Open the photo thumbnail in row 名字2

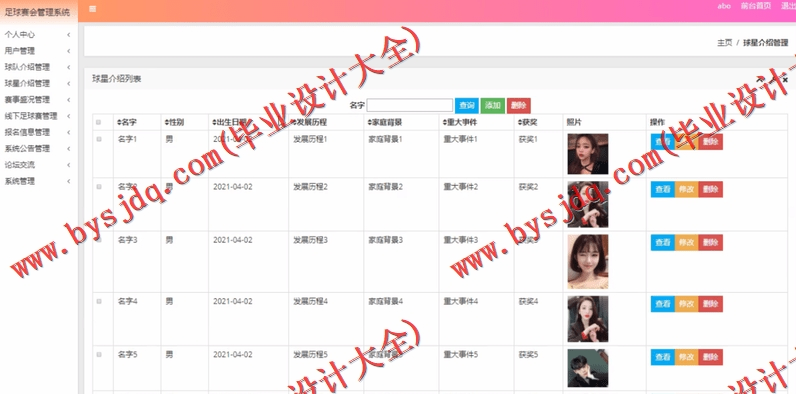pos(588,205)
